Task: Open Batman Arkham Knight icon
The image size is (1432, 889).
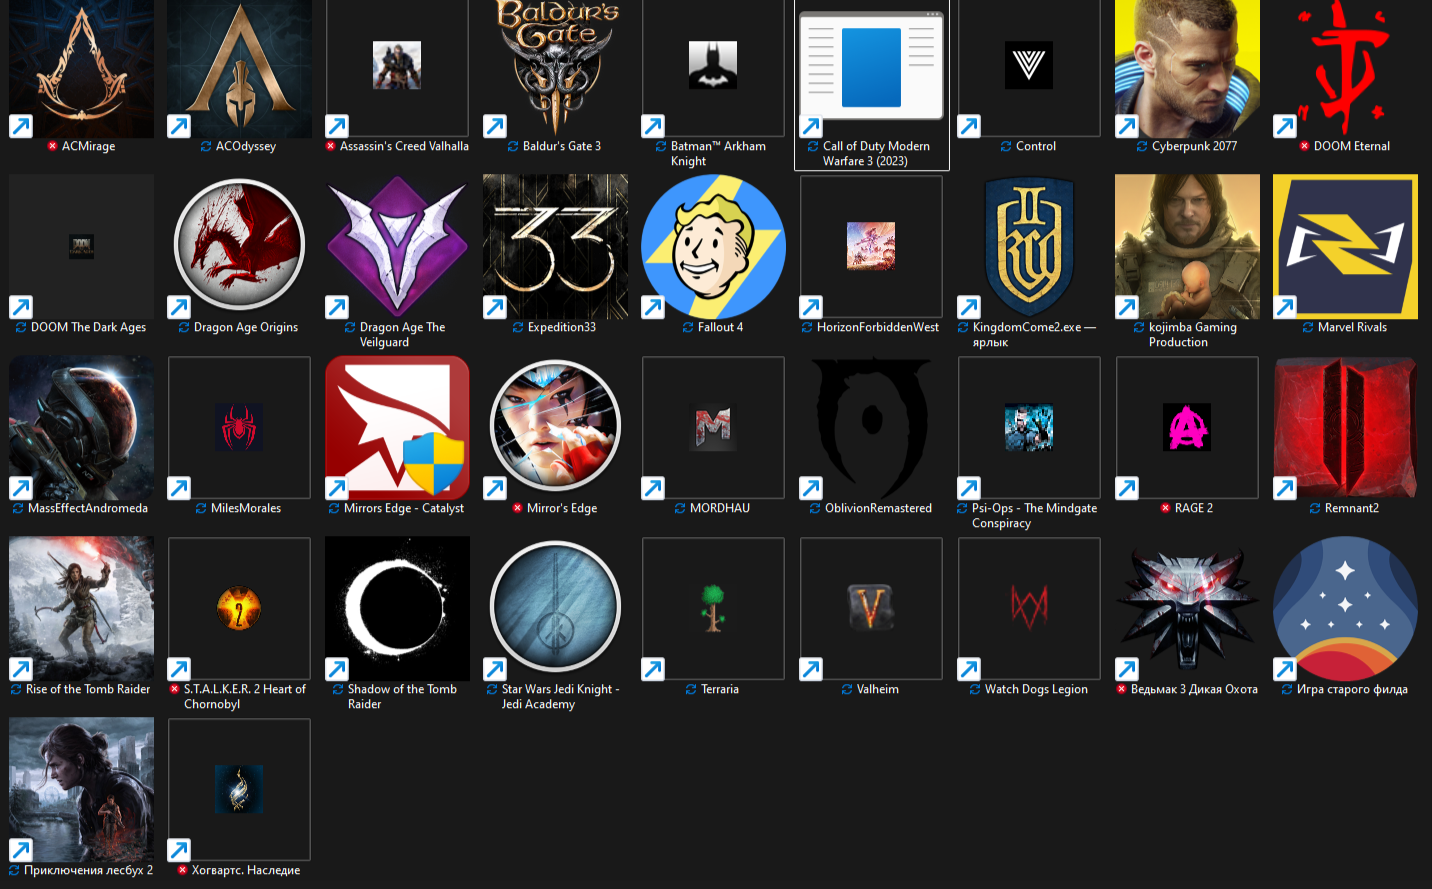Action: [x=713, y=66]
